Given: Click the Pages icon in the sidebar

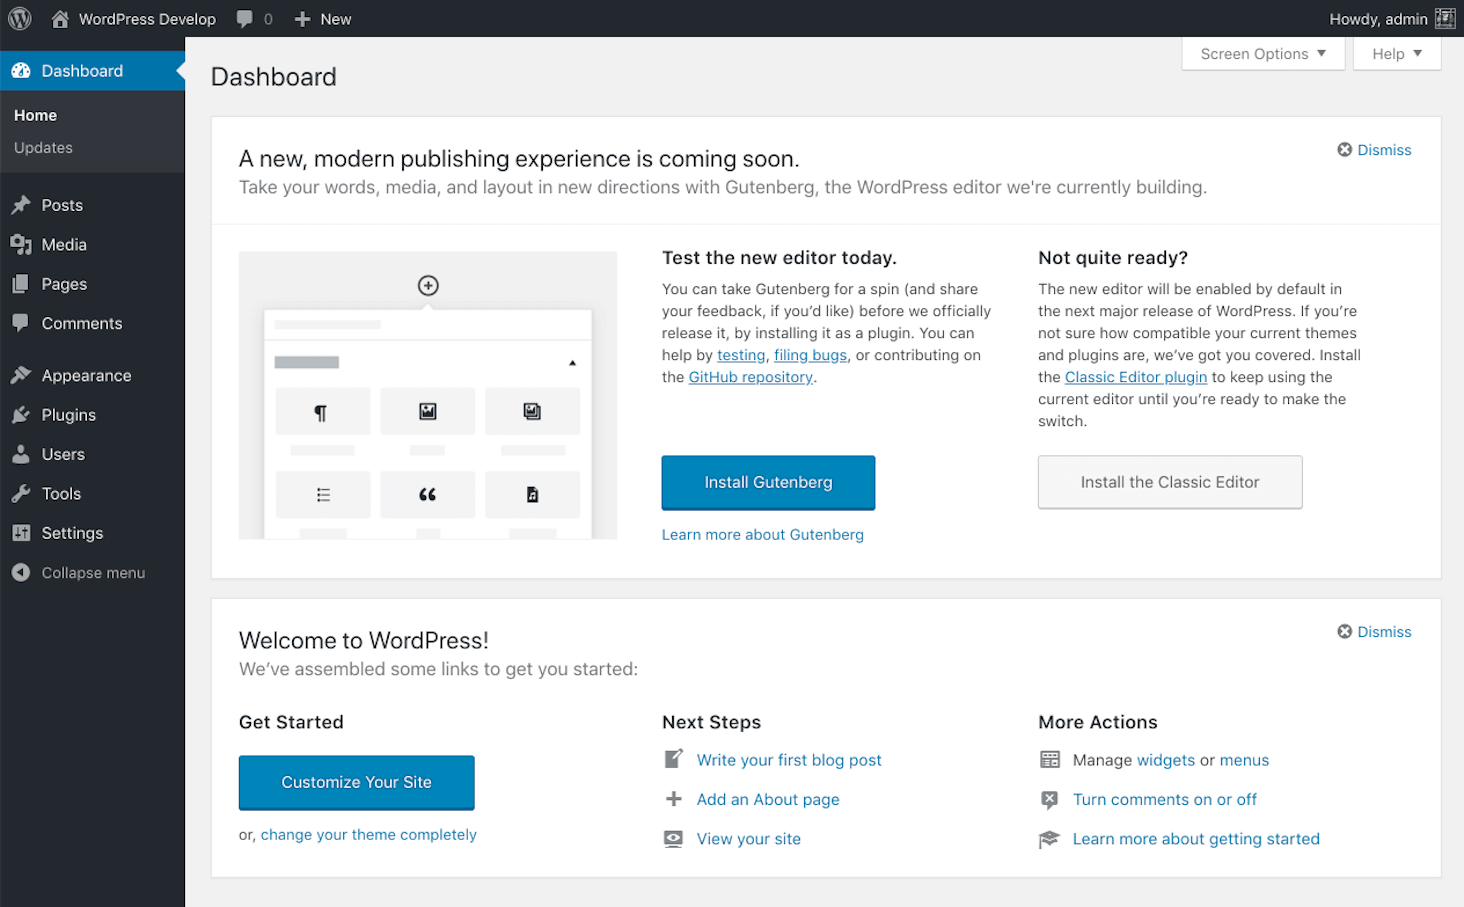Looking at the screenshot, I should (x=22, y=284).
